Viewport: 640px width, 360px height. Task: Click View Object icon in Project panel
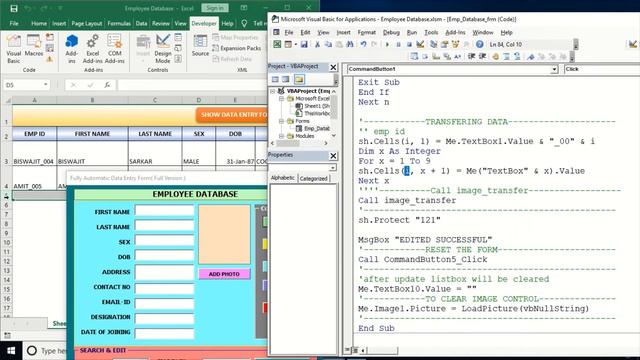pyautogui.click(x=286, y=79)
